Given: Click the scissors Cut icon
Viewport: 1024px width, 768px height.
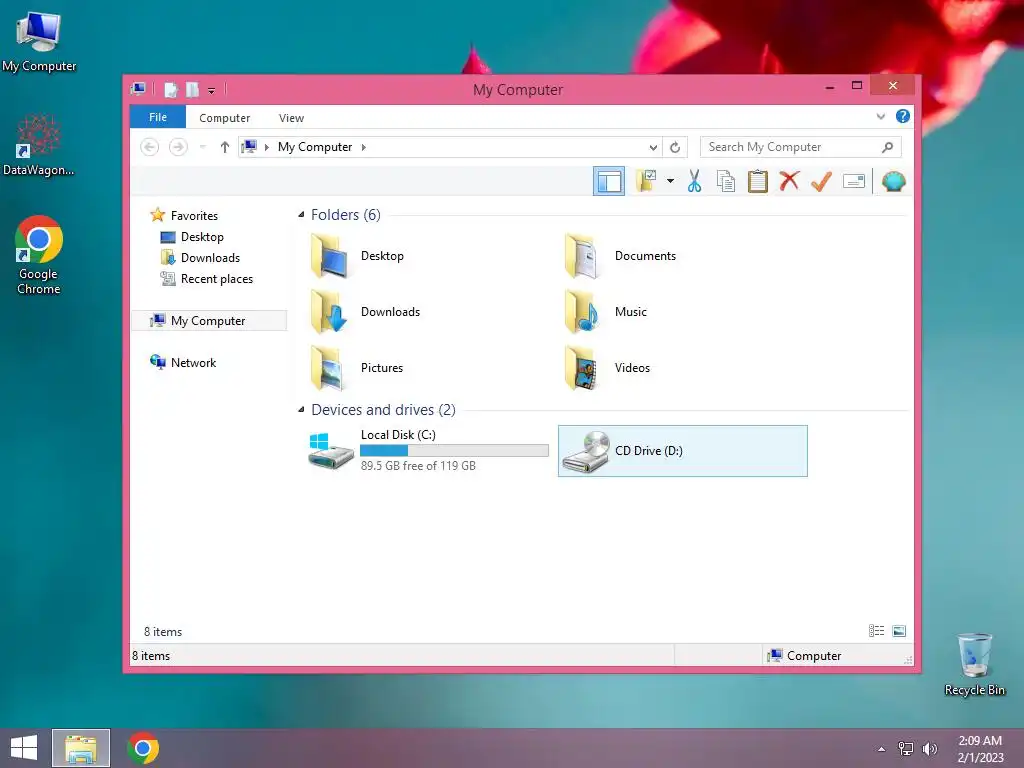Looking at the screenshot, I should [x=694, y=181].
